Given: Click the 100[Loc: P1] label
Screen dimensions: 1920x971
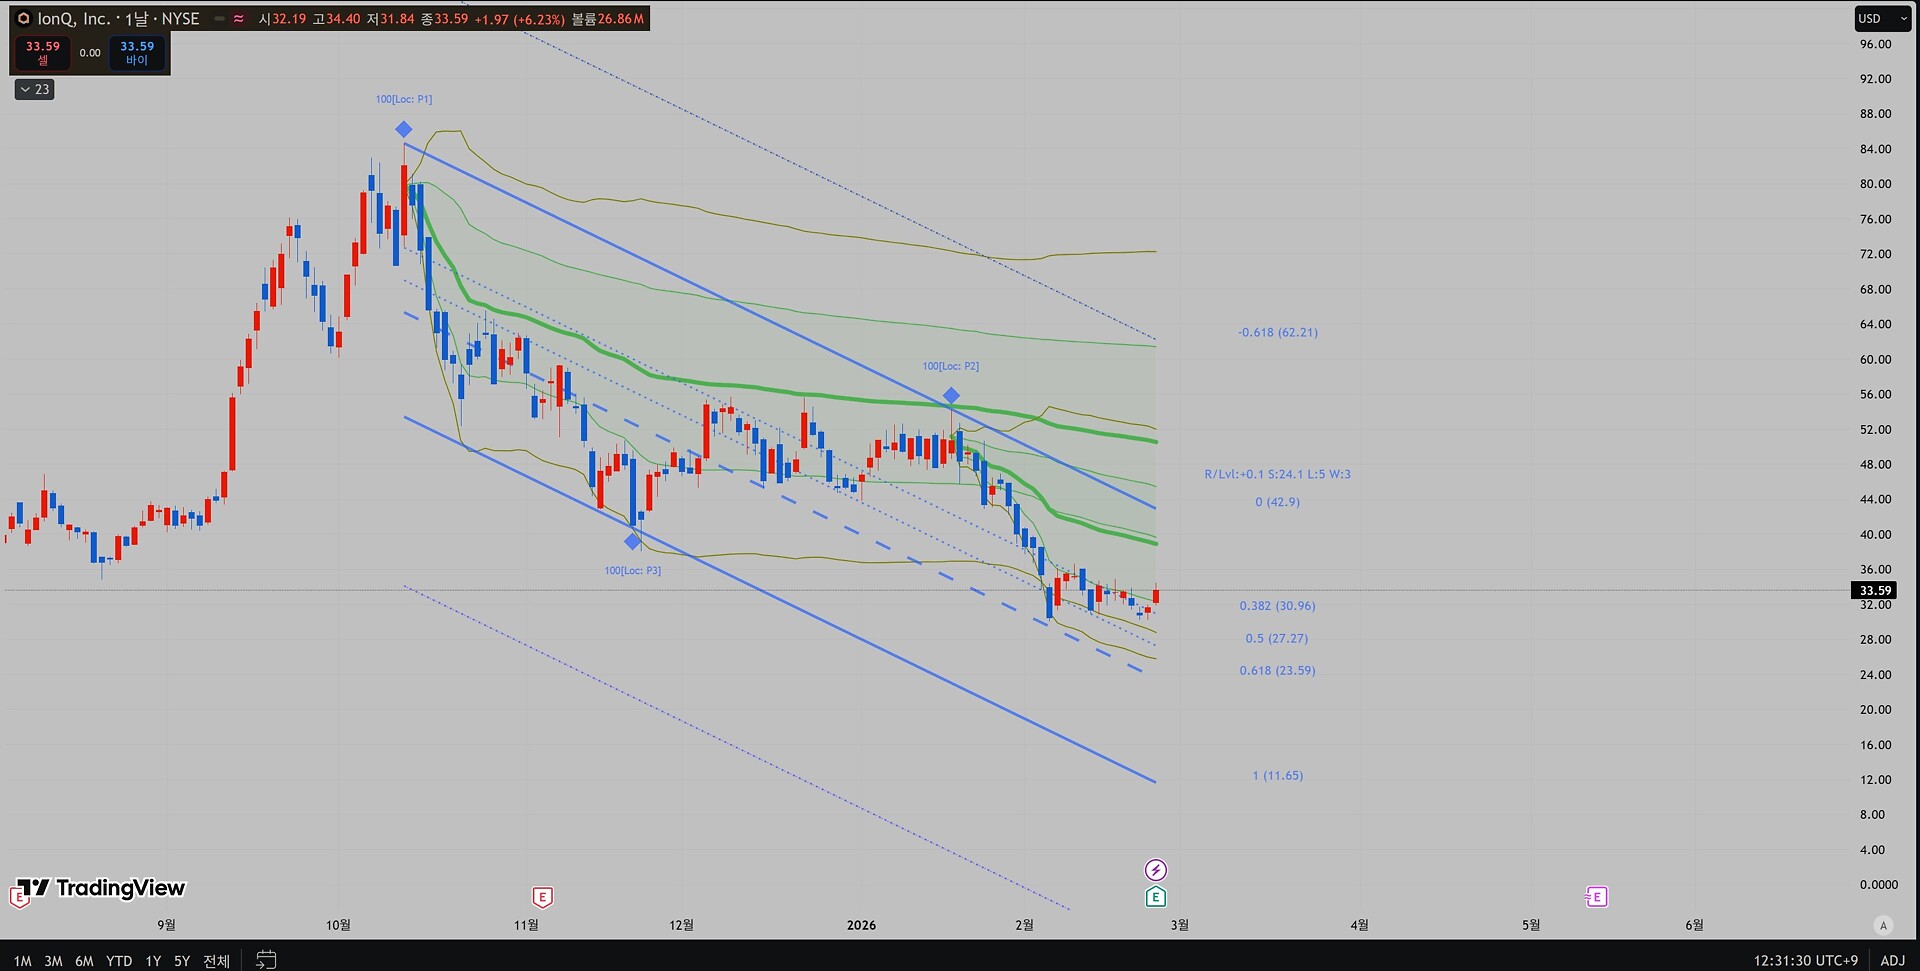Looking at the screenshot, I should (x=404, y=99).
